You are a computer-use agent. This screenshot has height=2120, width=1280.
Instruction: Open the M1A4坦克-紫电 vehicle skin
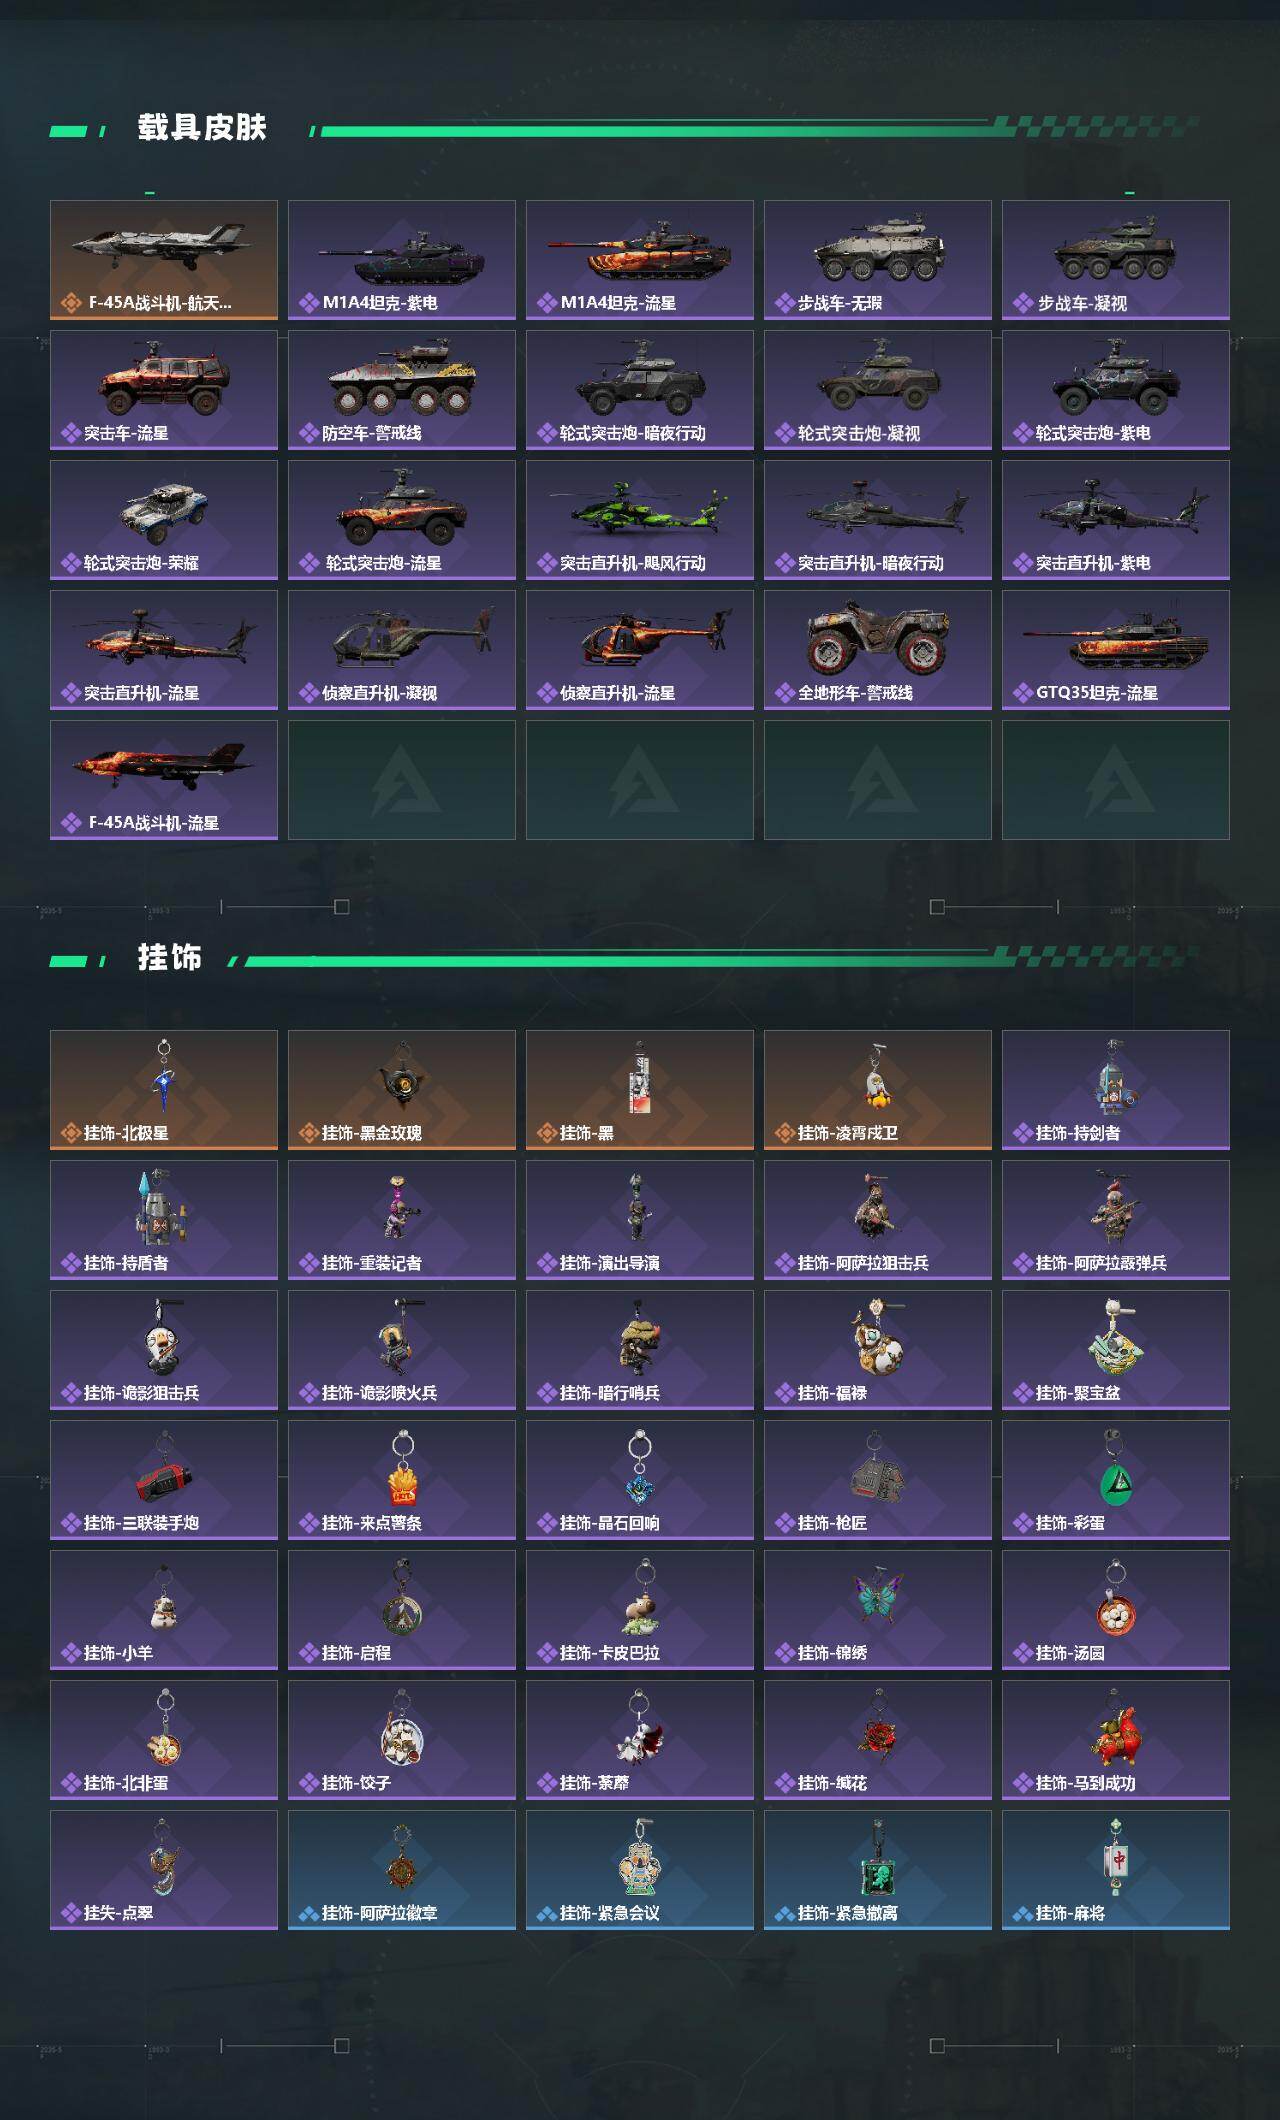402,260
